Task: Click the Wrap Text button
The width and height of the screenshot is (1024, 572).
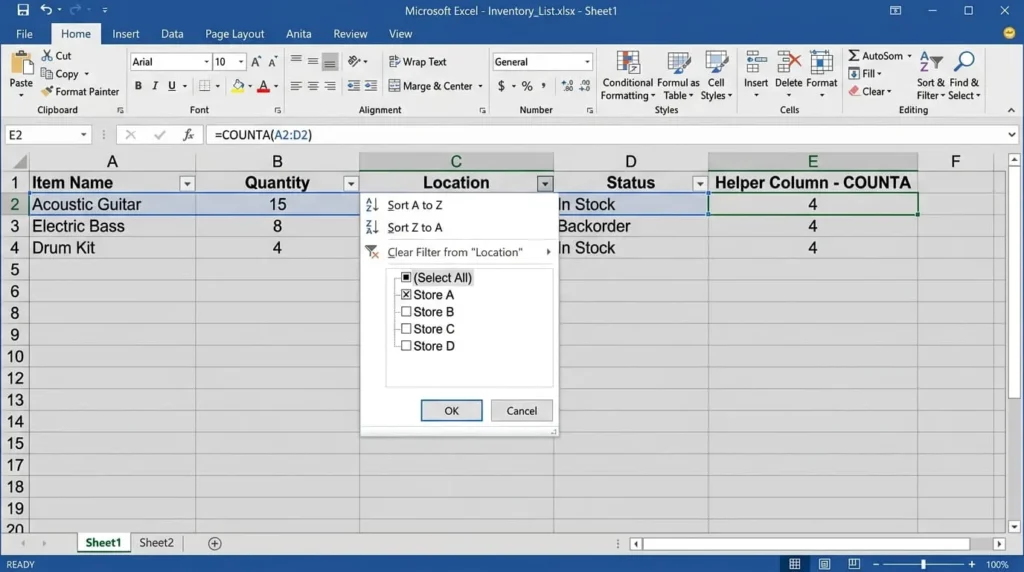Action: (417, 61)
